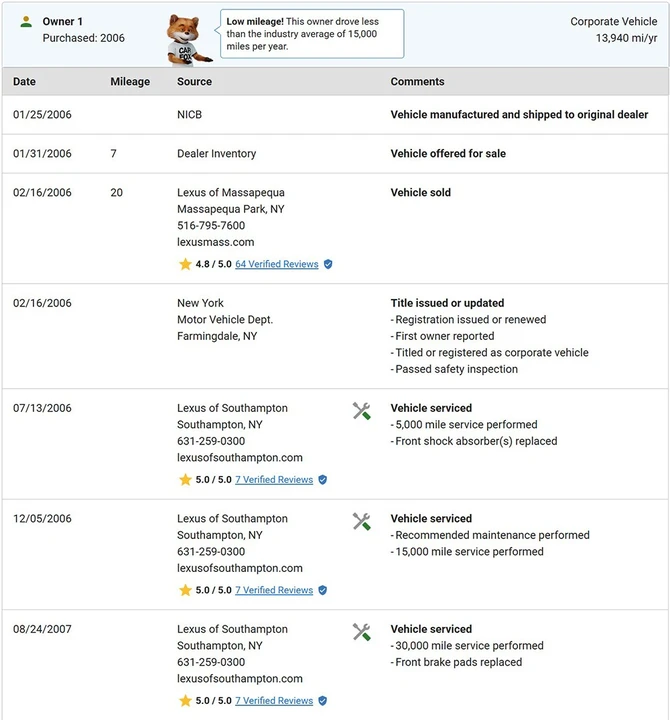Click the mileage value 20
670x720 pixels.
(117, 192)
